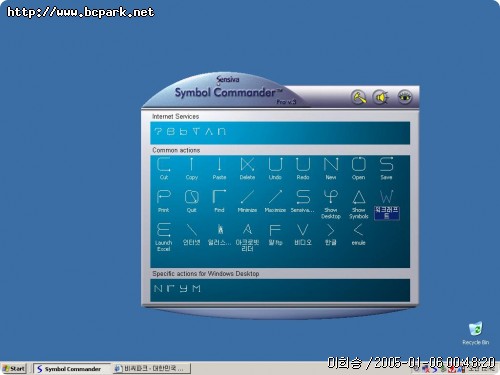Open the hammer tools icon in header
This screenshot has width=500, height=375.
click(x=359, y=97)
